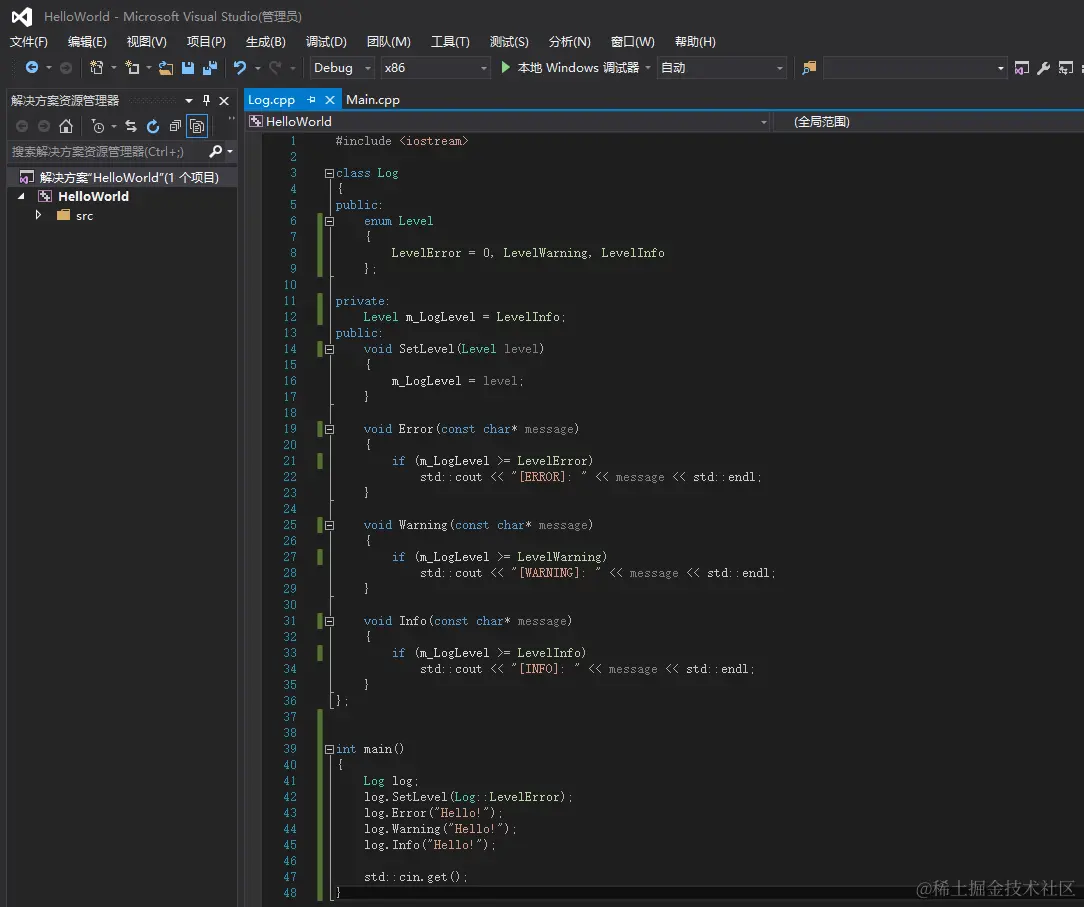1084x907 pixels.
Task: Toggle the pin on Log.cpp tab
Action: coord(311,100)
